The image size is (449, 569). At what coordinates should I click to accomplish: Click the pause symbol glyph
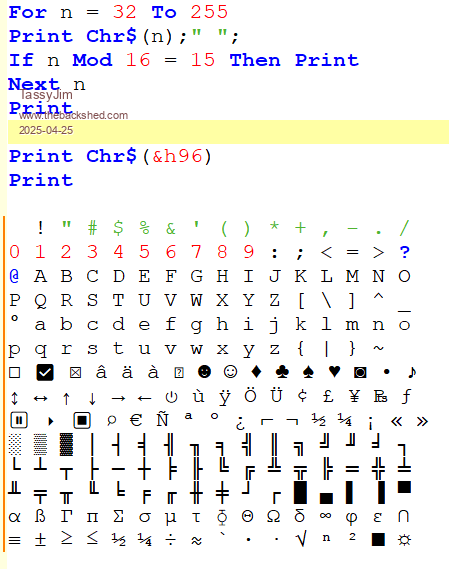19,421
